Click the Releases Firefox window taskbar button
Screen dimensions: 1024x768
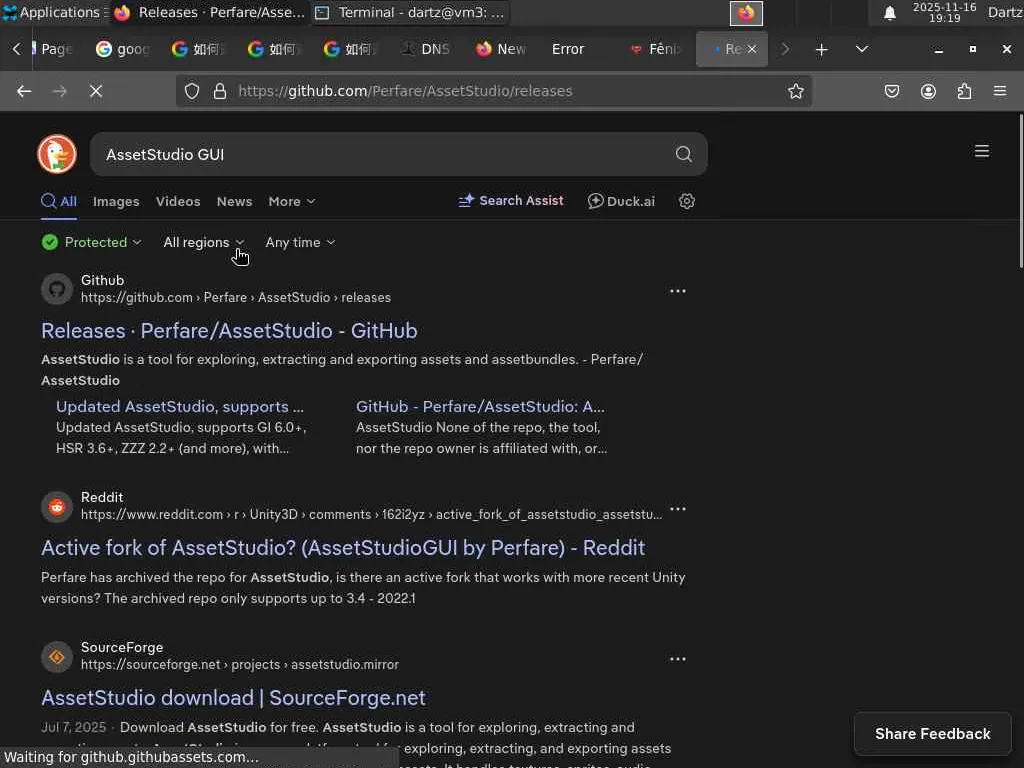coord(209,12)
